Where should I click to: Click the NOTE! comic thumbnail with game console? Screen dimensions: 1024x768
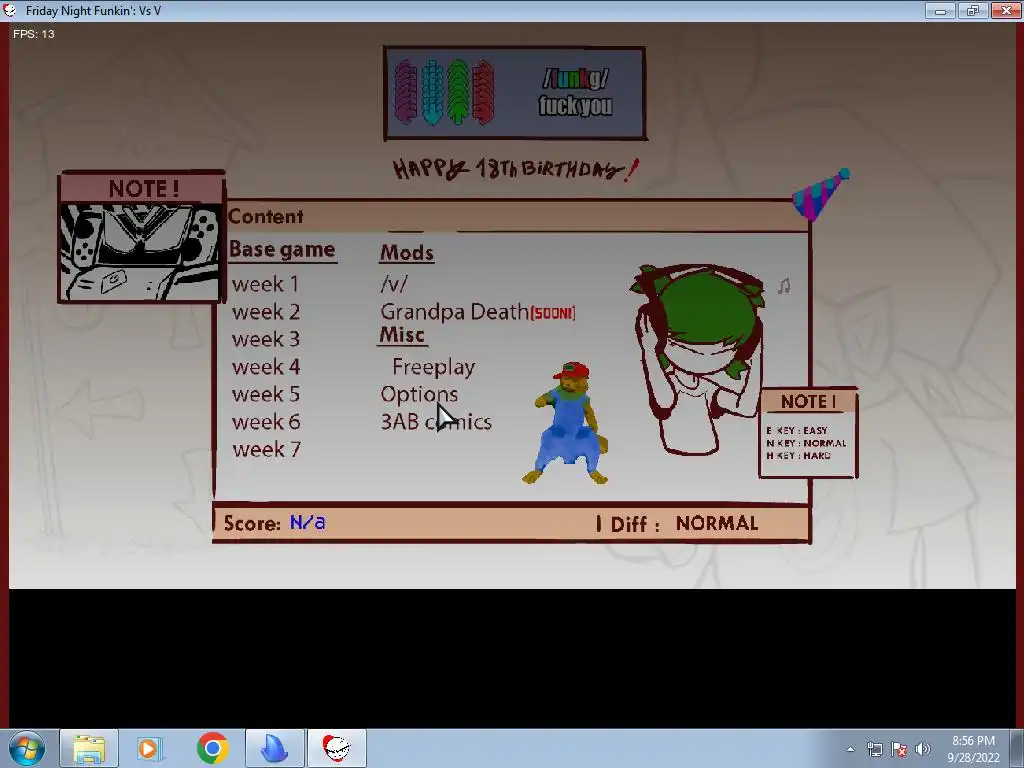click(142, 238)
